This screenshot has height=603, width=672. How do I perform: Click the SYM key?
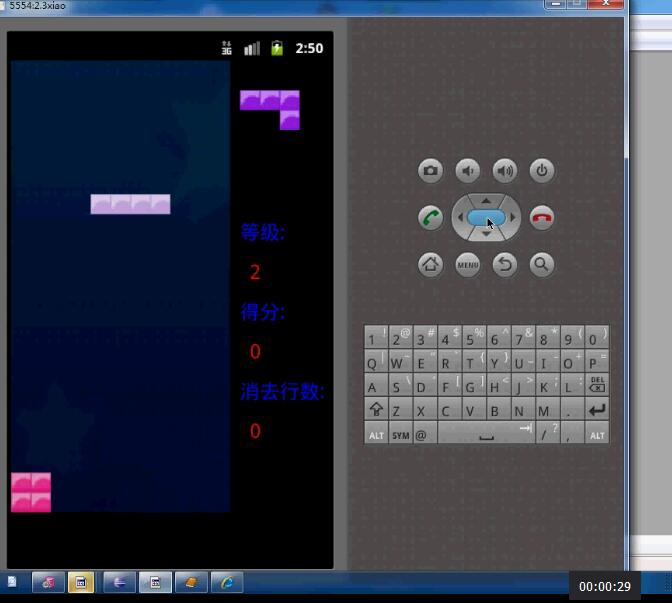401,434
